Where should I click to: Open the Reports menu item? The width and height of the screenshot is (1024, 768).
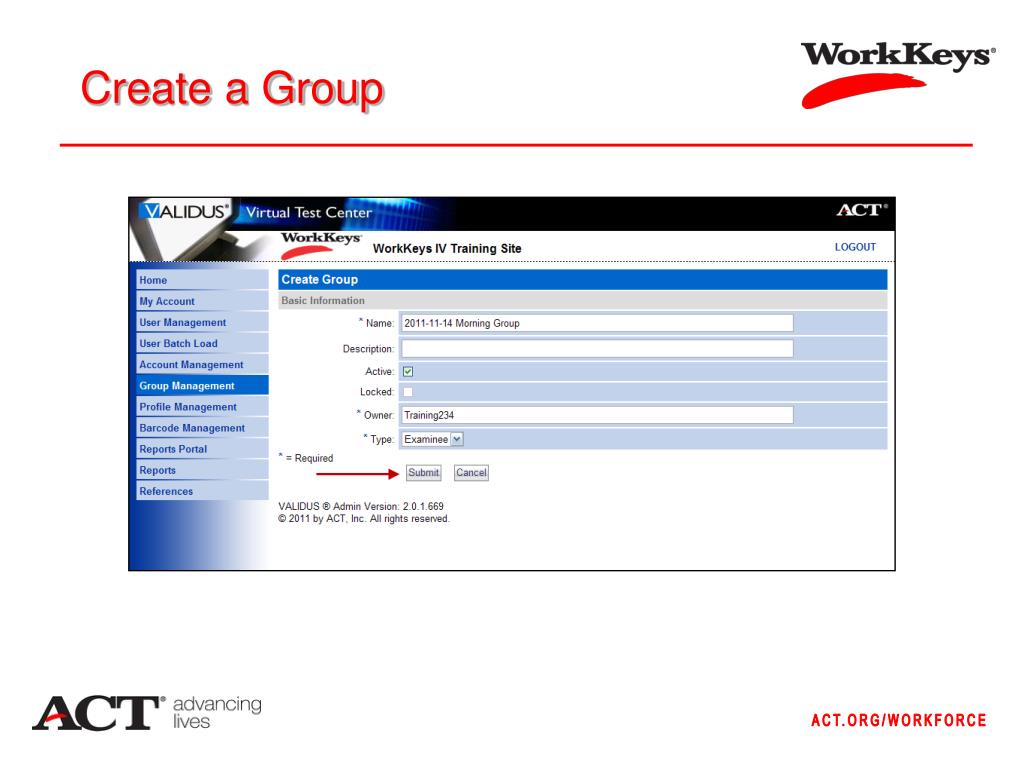tap(202, 470)
